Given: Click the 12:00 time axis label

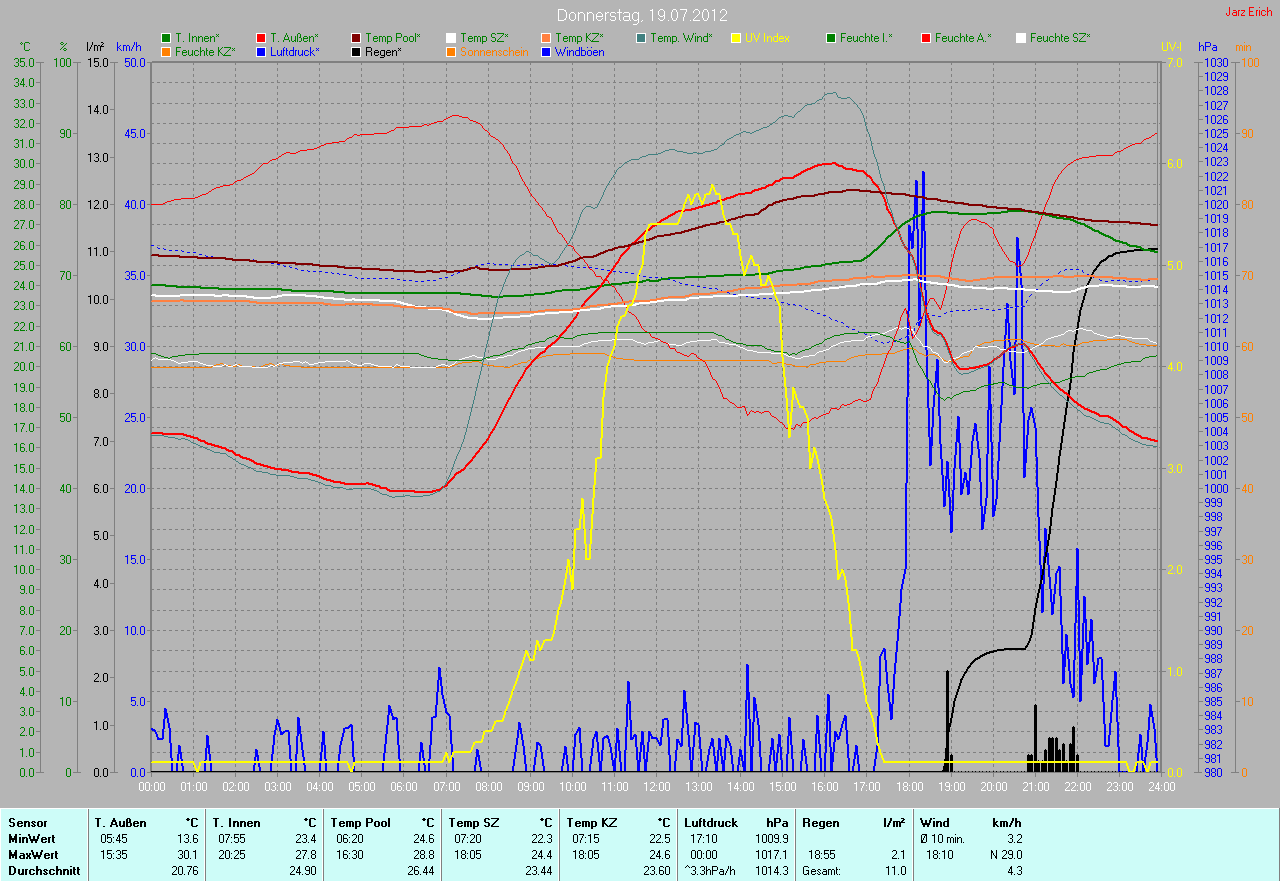Looking at the screenshot, I should [656, 787].
